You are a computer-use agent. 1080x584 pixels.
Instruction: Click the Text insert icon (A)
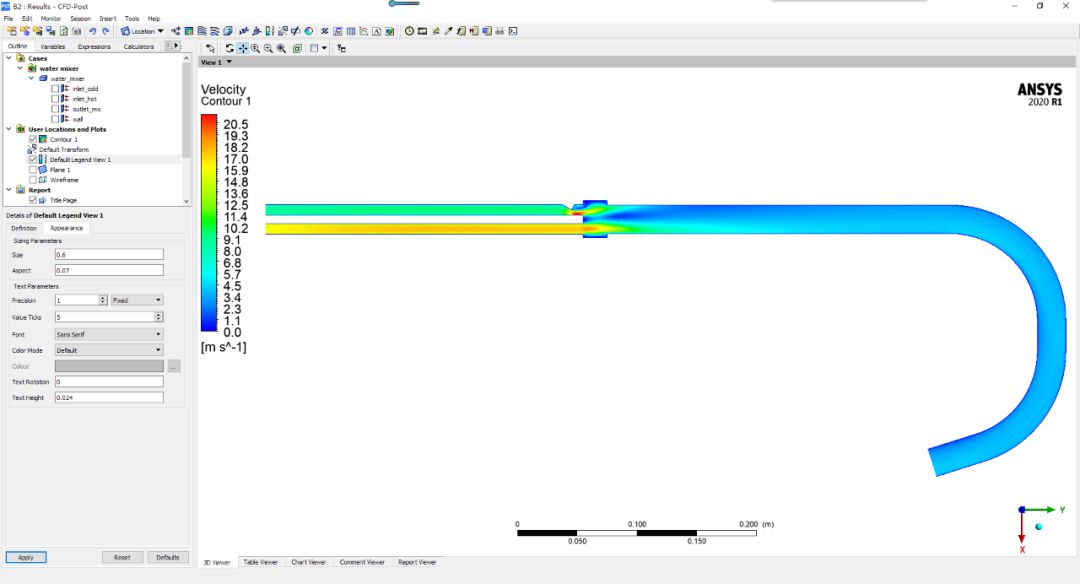(377, 31)
